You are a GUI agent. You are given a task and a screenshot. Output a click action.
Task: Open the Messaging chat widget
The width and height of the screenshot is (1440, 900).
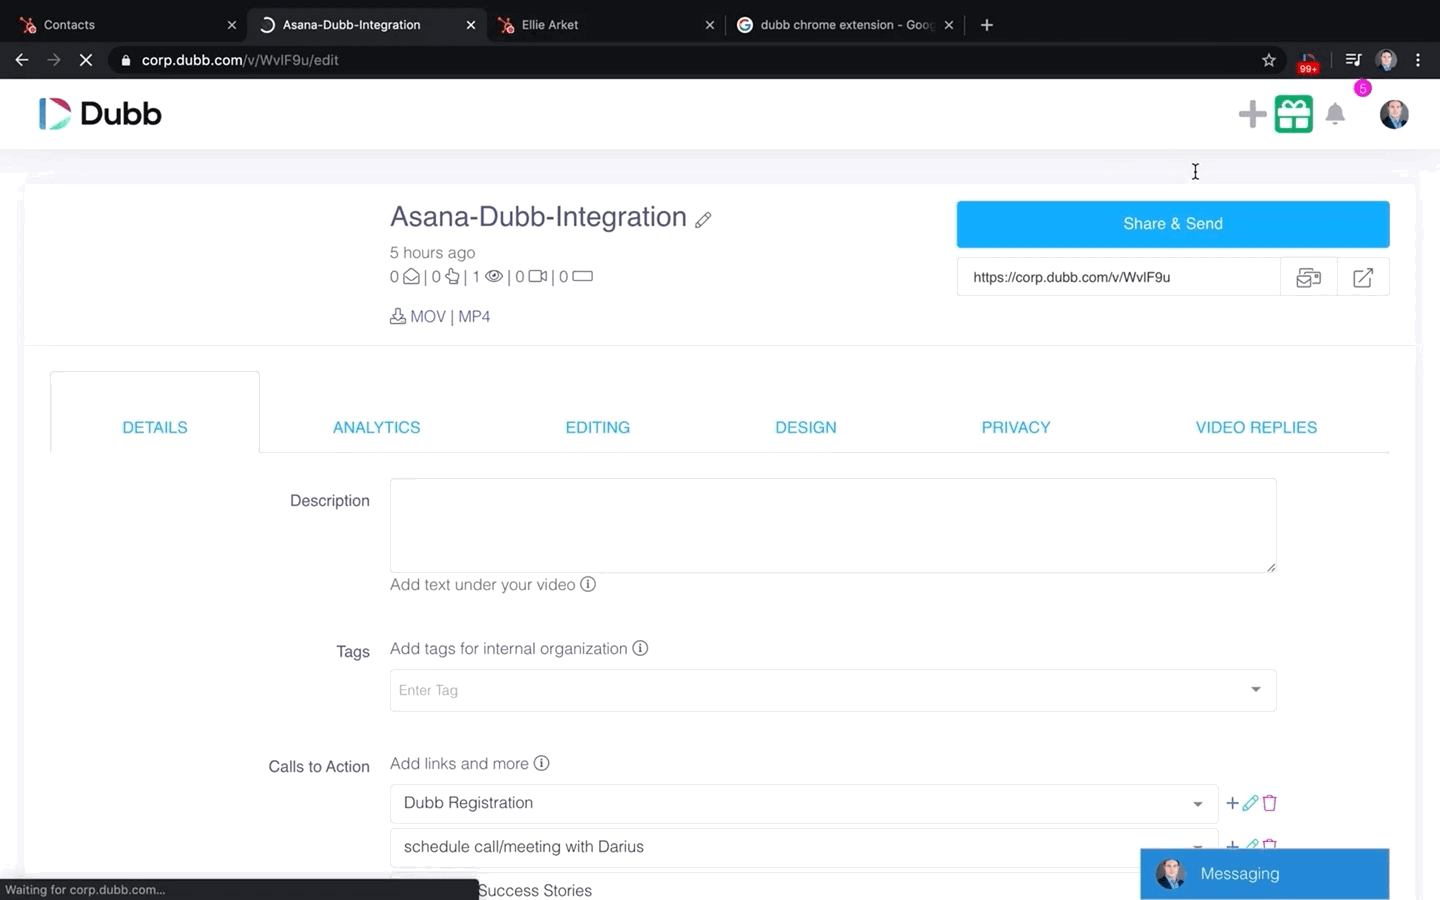[1265, 874]
